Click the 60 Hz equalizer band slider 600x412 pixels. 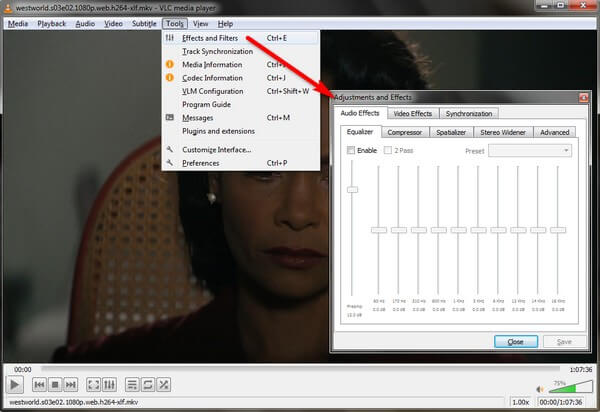point(379,230)
